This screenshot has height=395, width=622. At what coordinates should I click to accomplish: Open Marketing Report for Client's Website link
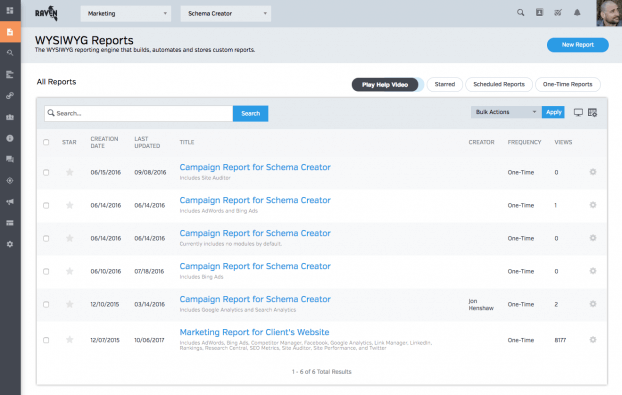tap(254, 332)
